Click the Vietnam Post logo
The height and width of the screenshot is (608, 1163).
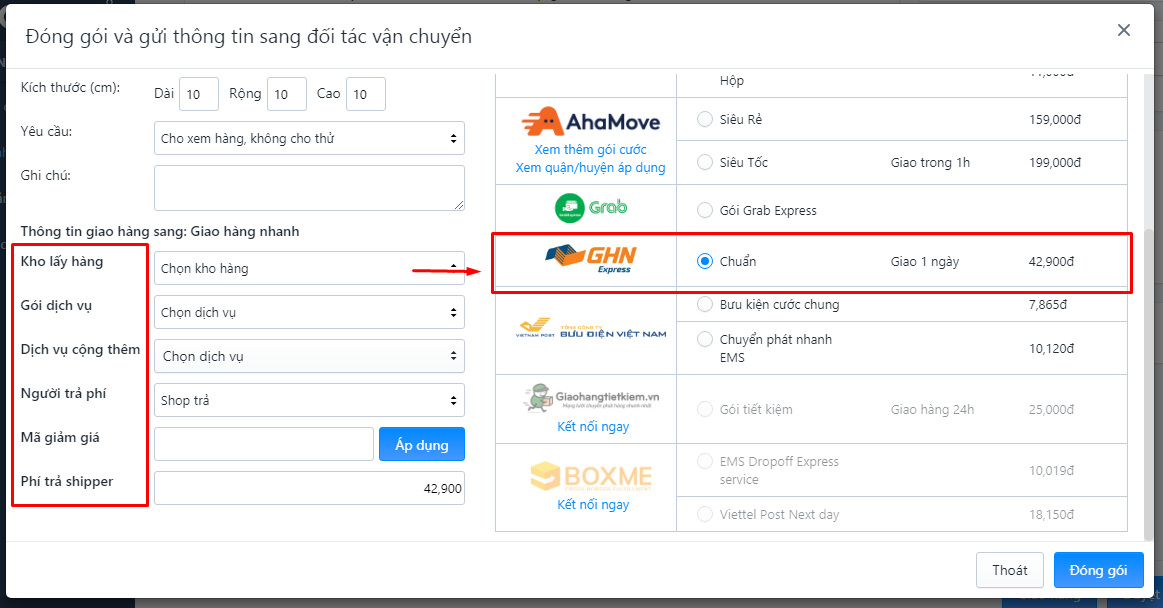point(590,328)
